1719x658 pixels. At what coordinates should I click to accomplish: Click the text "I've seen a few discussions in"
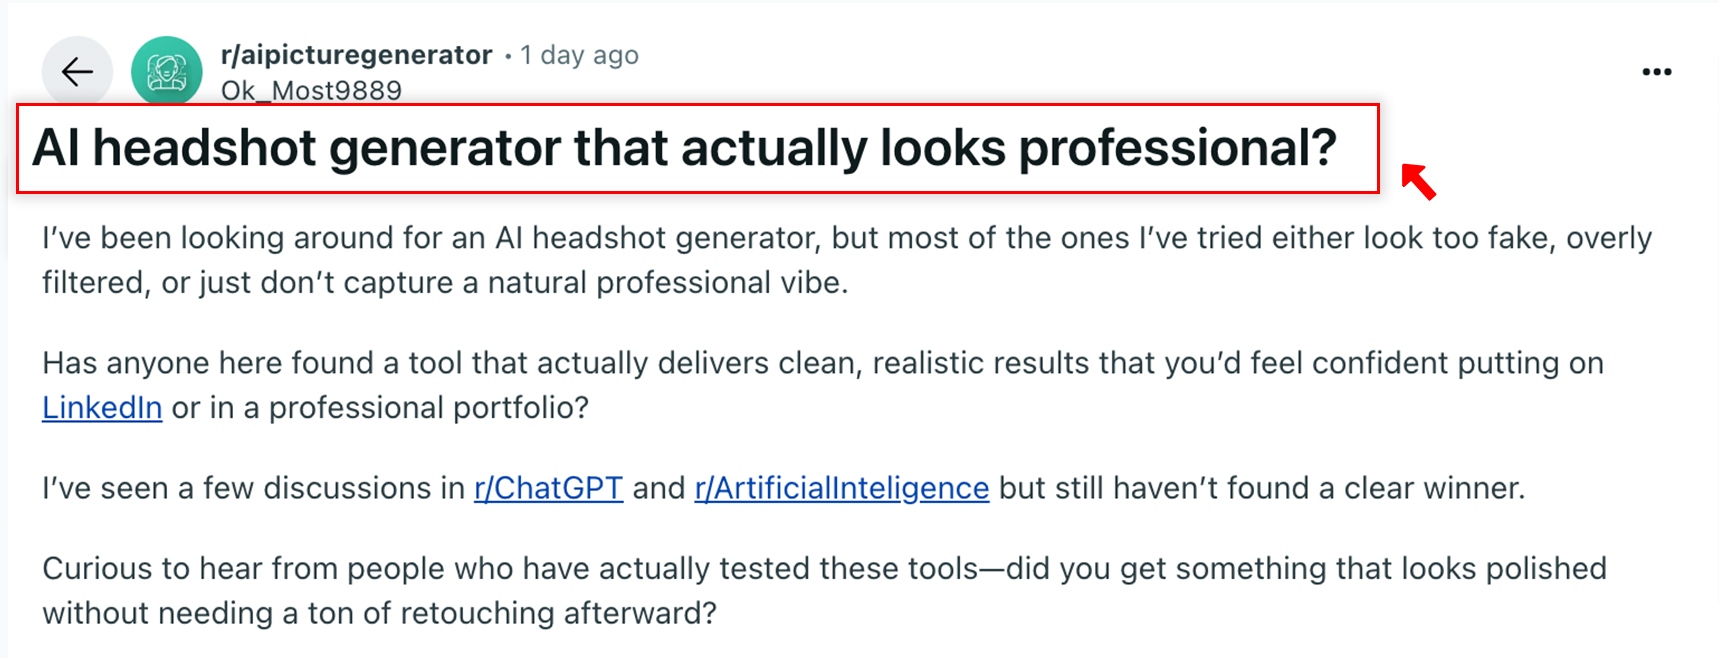click(x=253, y=488)
